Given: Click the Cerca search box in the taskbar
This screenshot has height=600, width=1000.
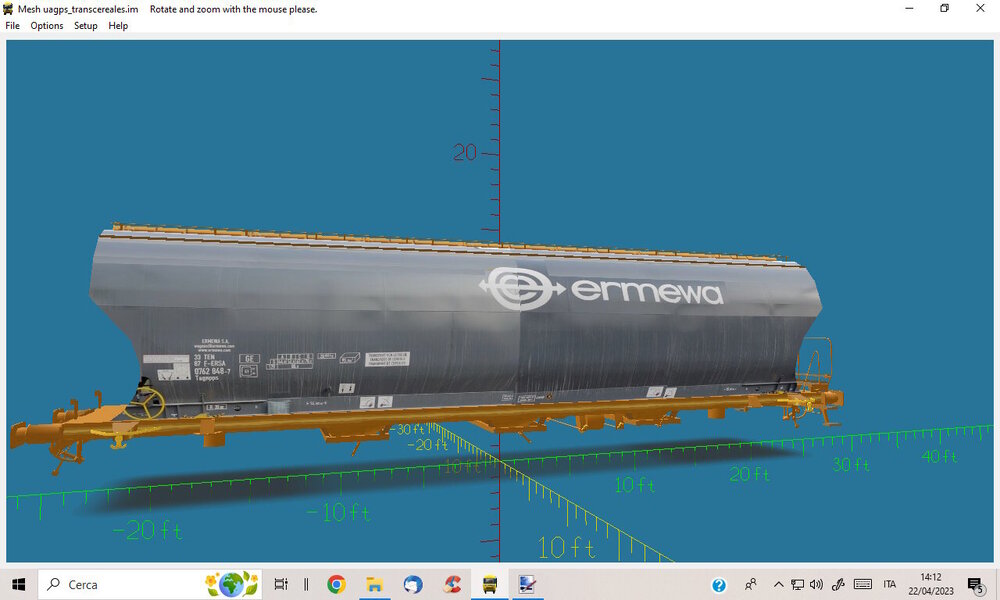Looking at the screenshot, I should [150, 584].
